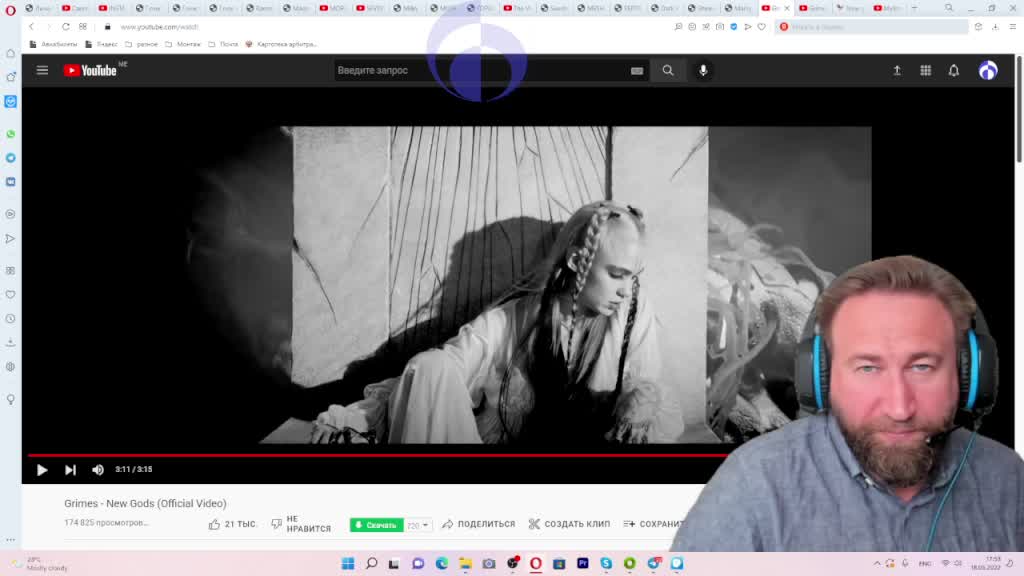Viewport: 1024px width, 576px height.
Task: Open the YouTube apps grid
Action: [x=925, y=71]
